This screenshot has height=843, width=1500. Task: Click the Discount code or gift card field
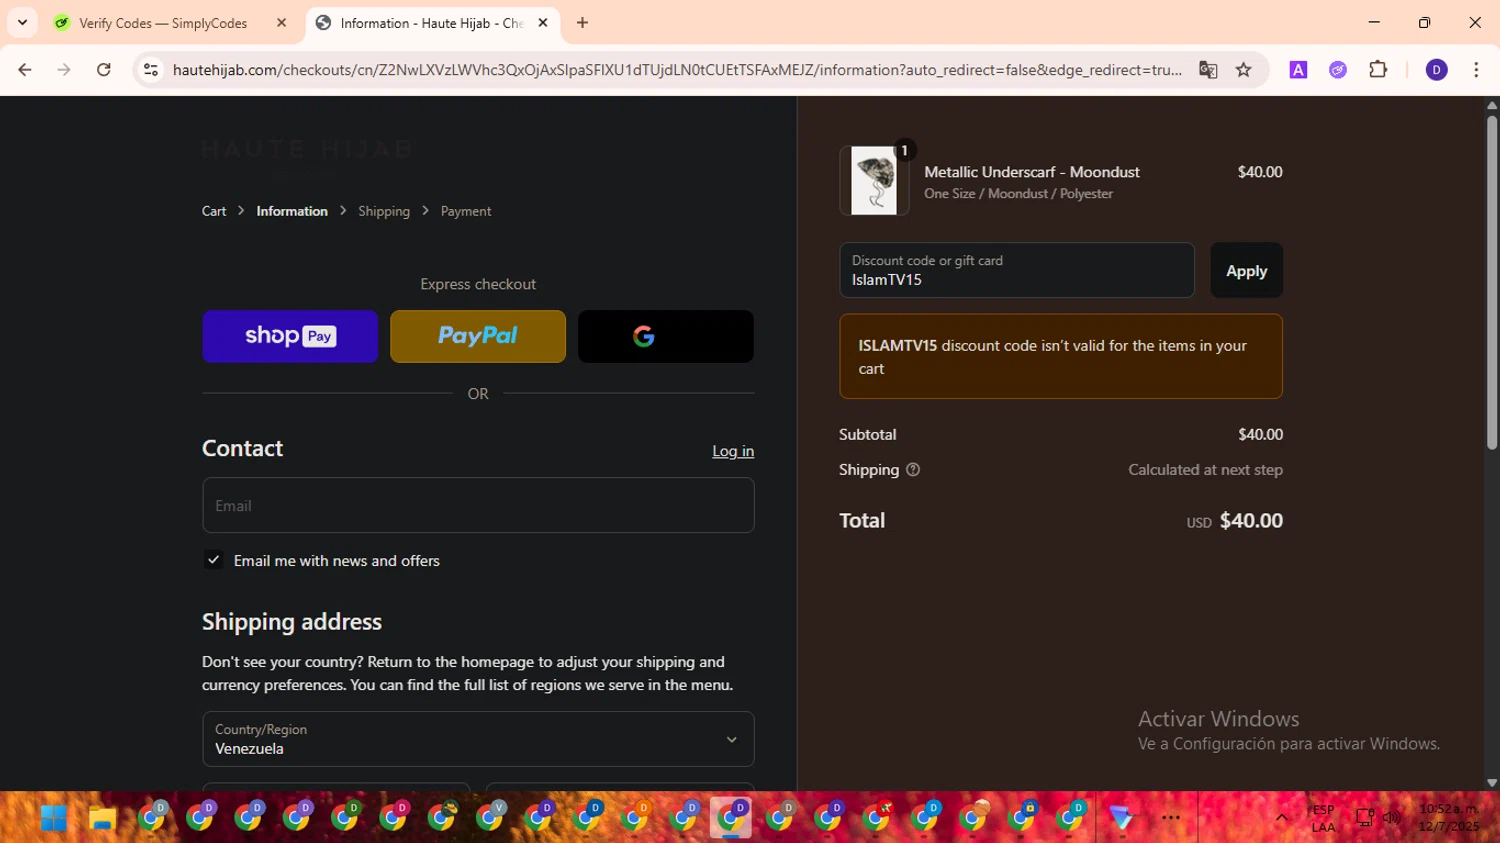pyautogui.click(x=1017, y=270)
